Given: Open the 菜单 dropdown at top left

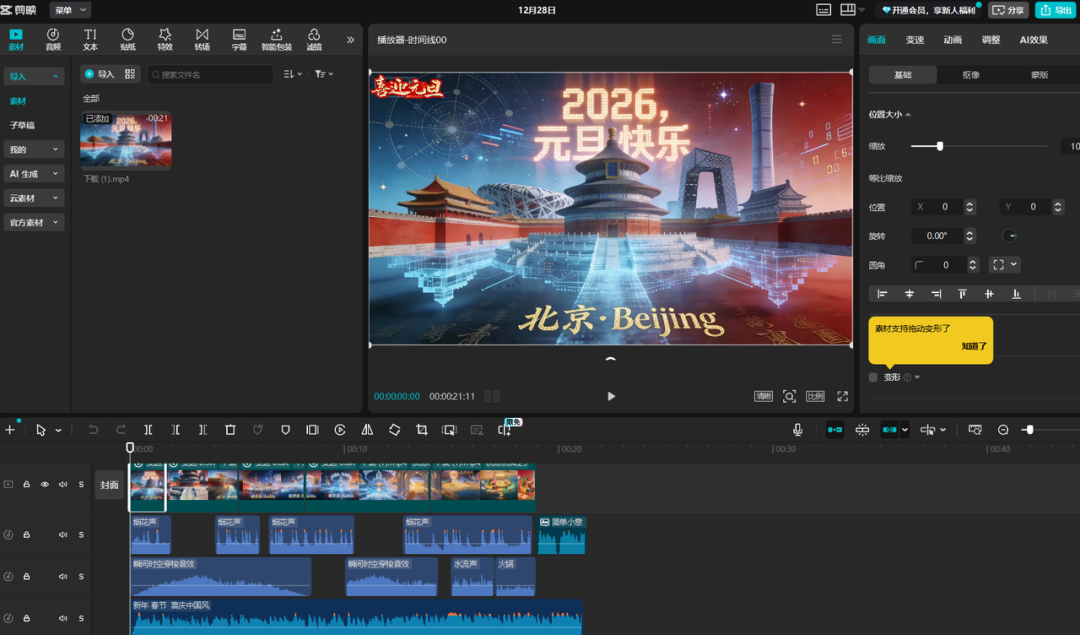Looking at the screenshot, I should pos(68,10).
